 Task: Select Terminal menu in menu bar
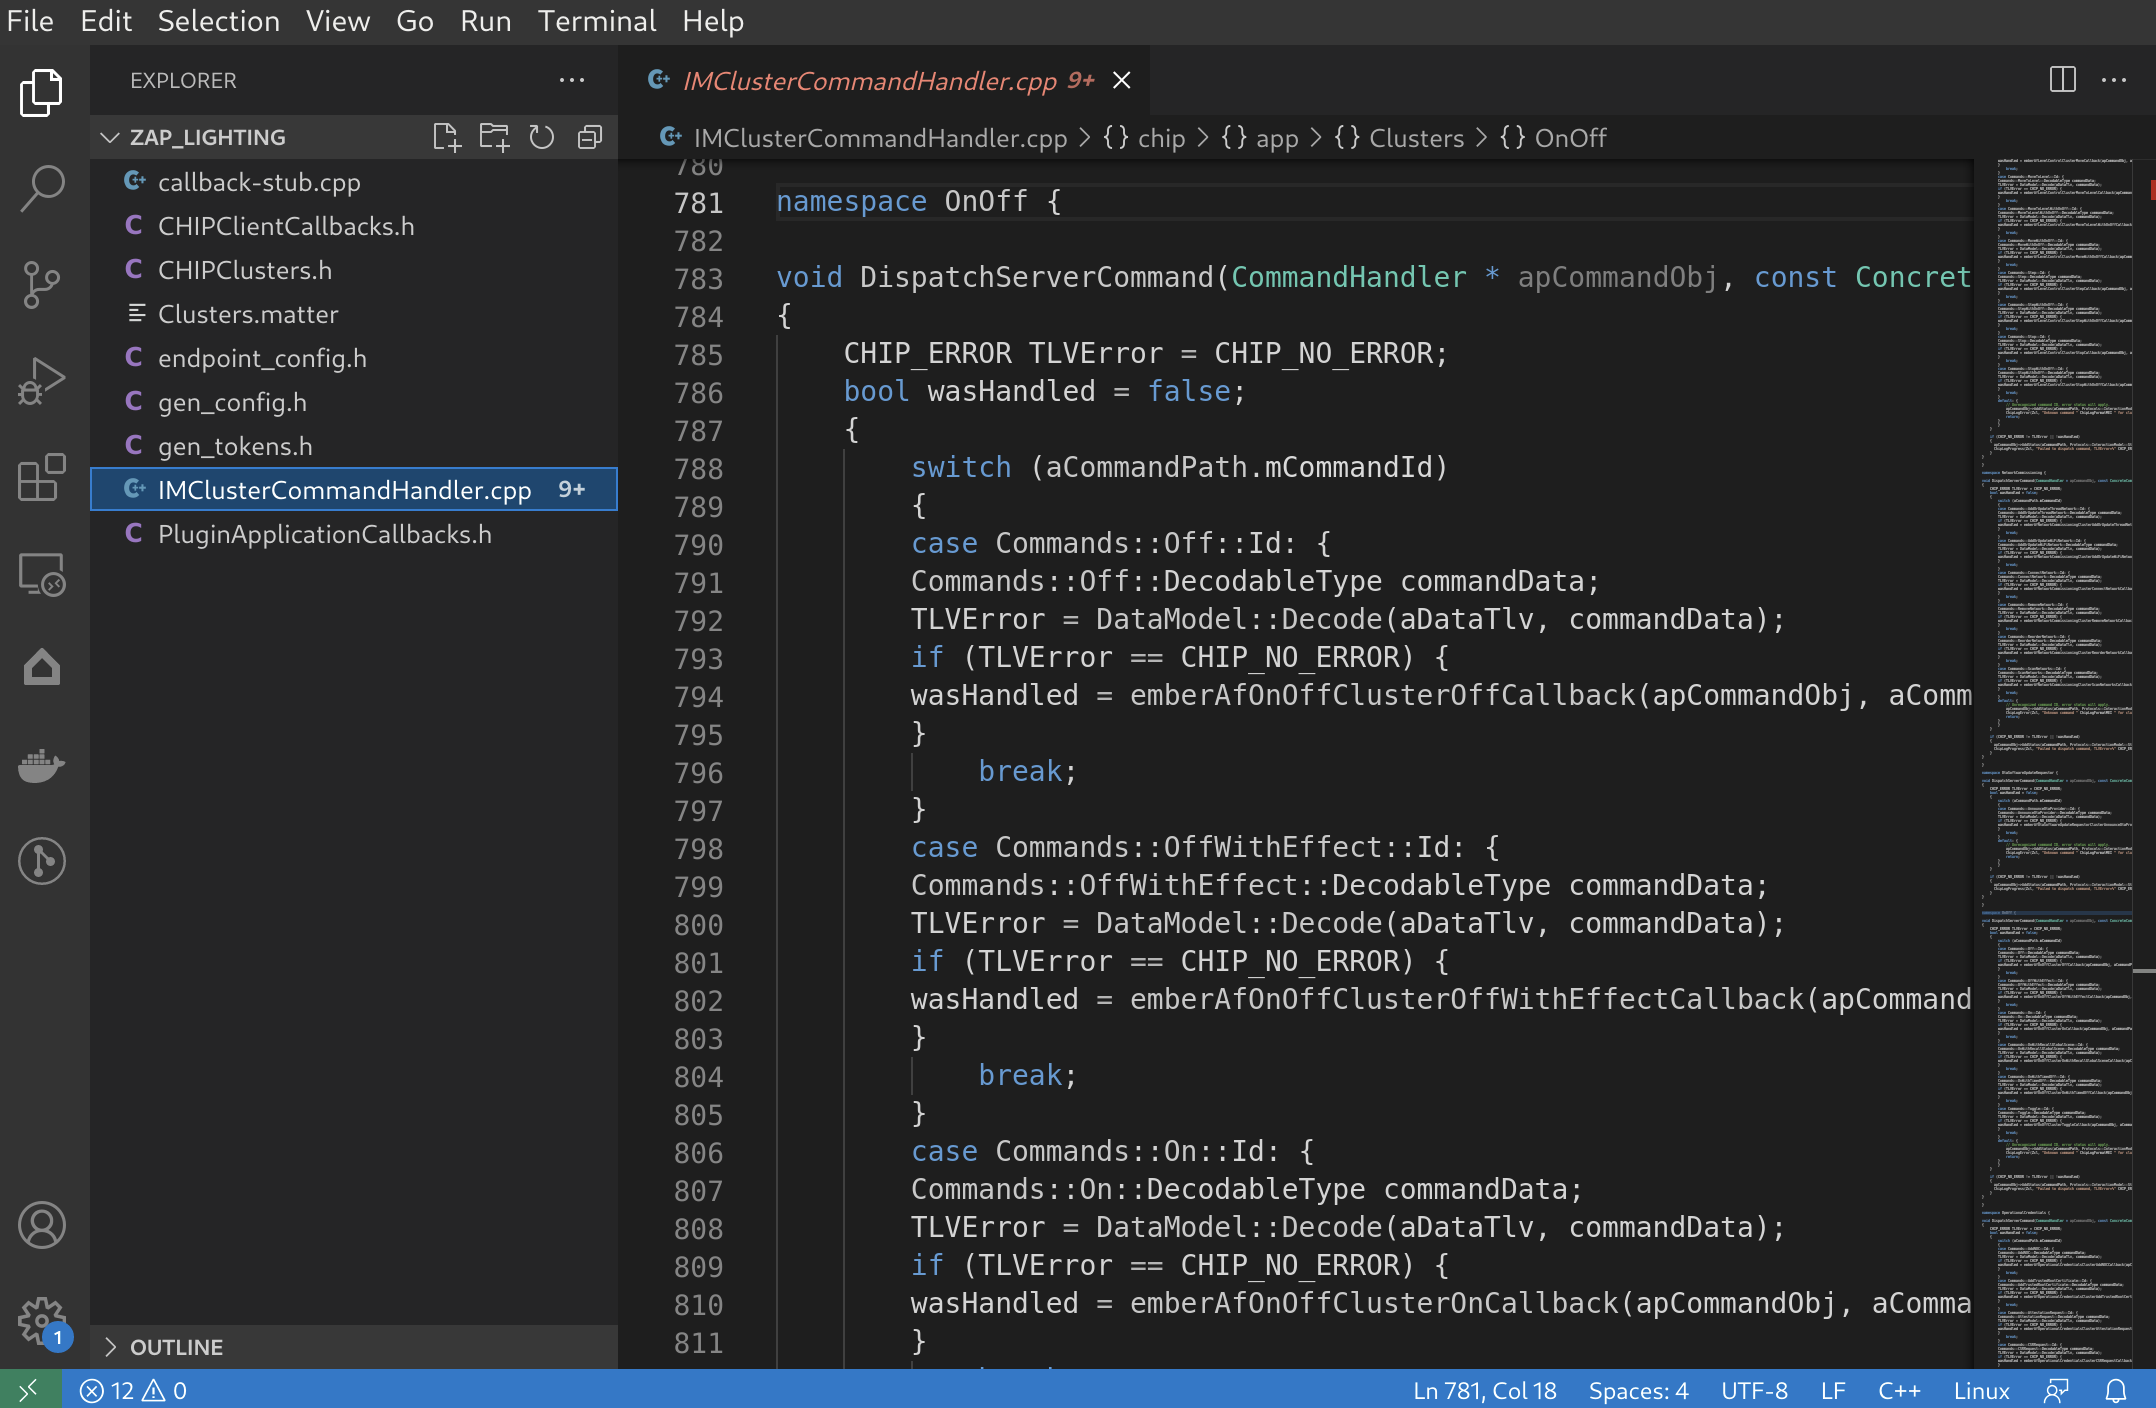click(592, 20)
